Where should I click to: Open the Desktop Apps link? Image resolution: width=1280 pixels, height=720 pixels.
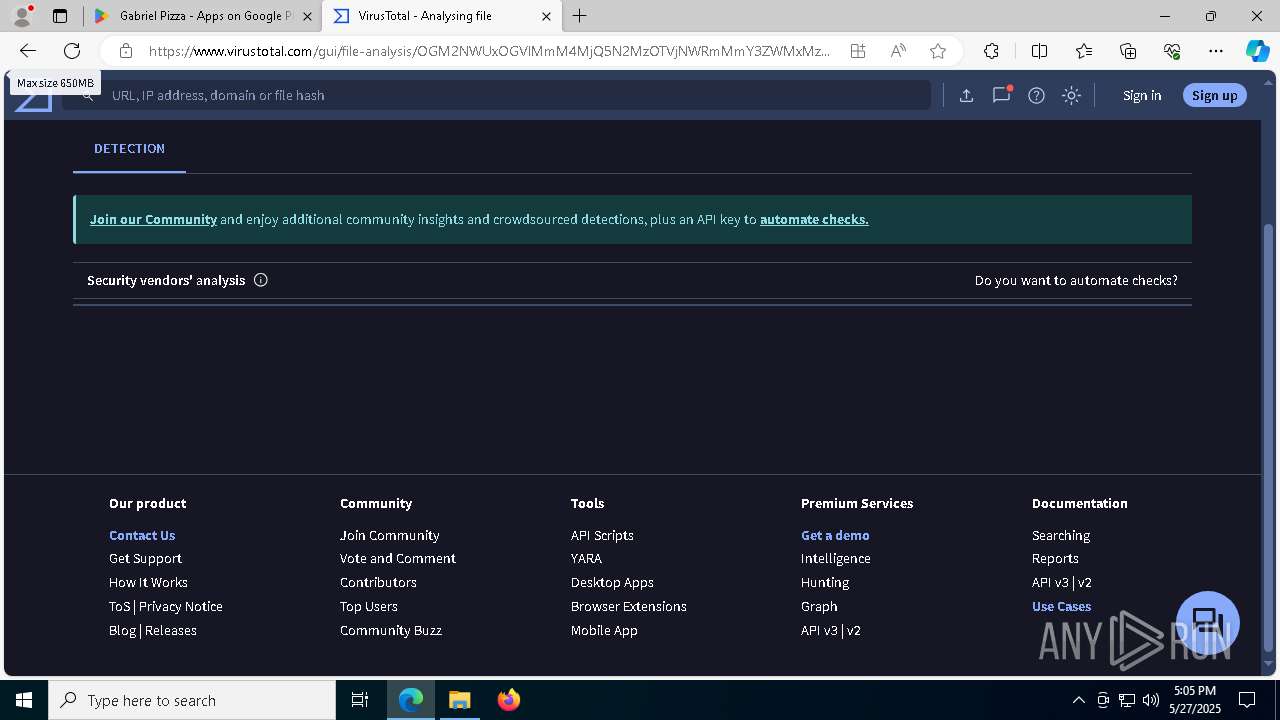(x=612, y=582)
